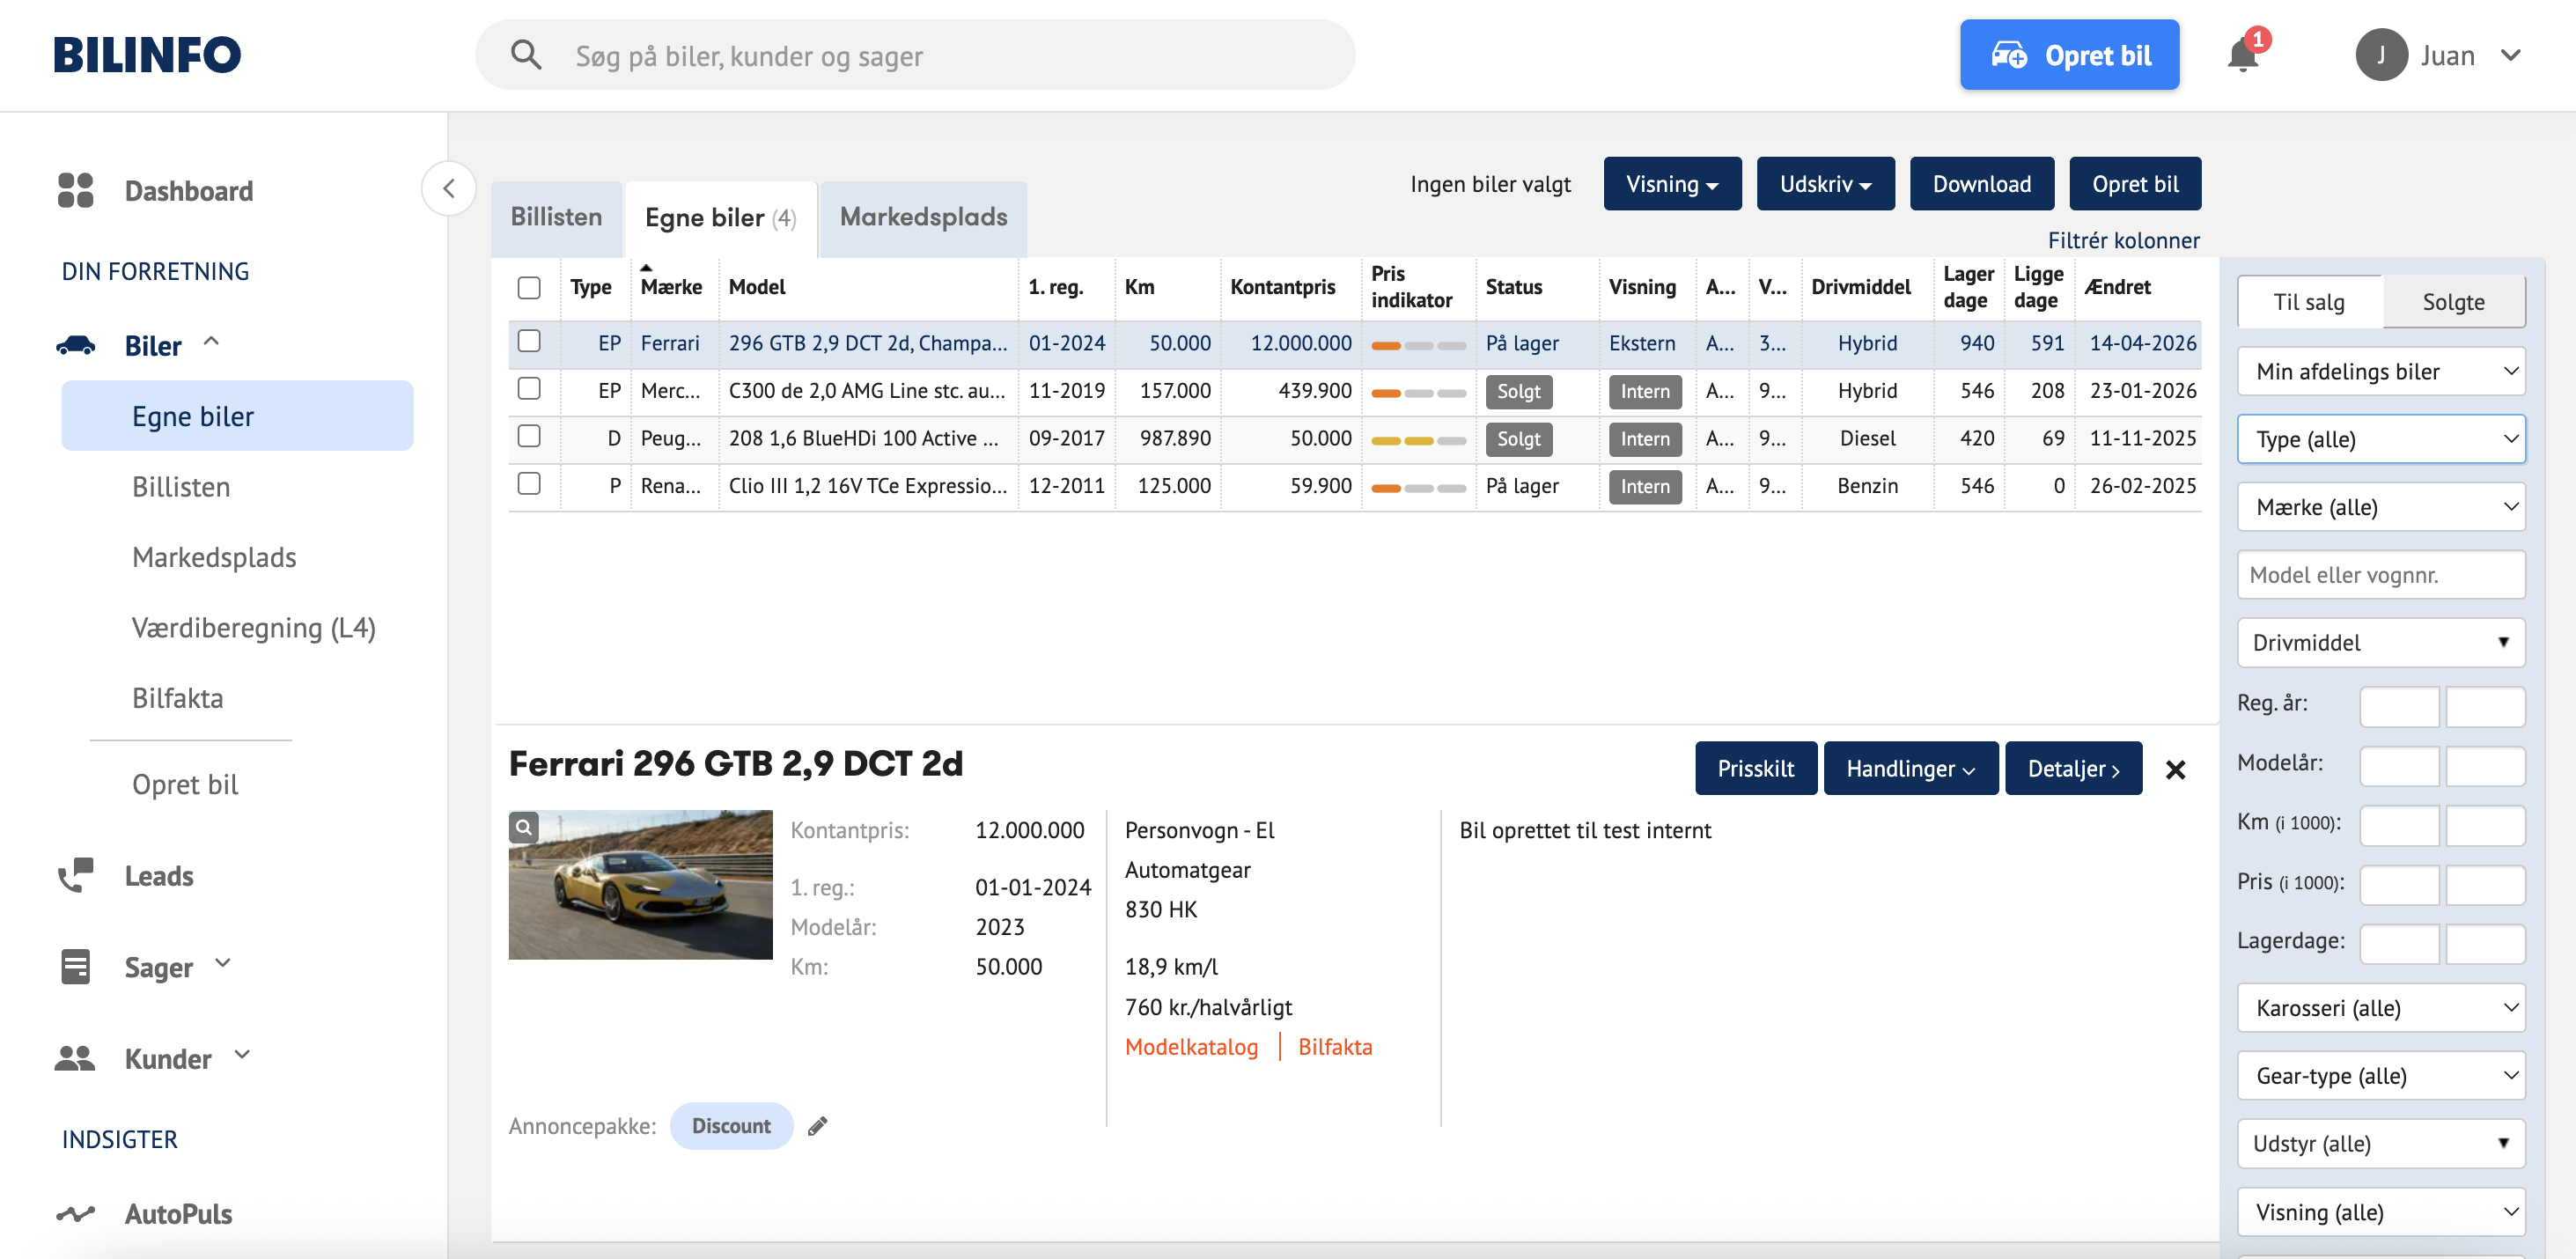2576x1259 pixels.
Task: Open the Mærke (alle) dropdown
Action: pyautogui.click(x=2381, y=507)
